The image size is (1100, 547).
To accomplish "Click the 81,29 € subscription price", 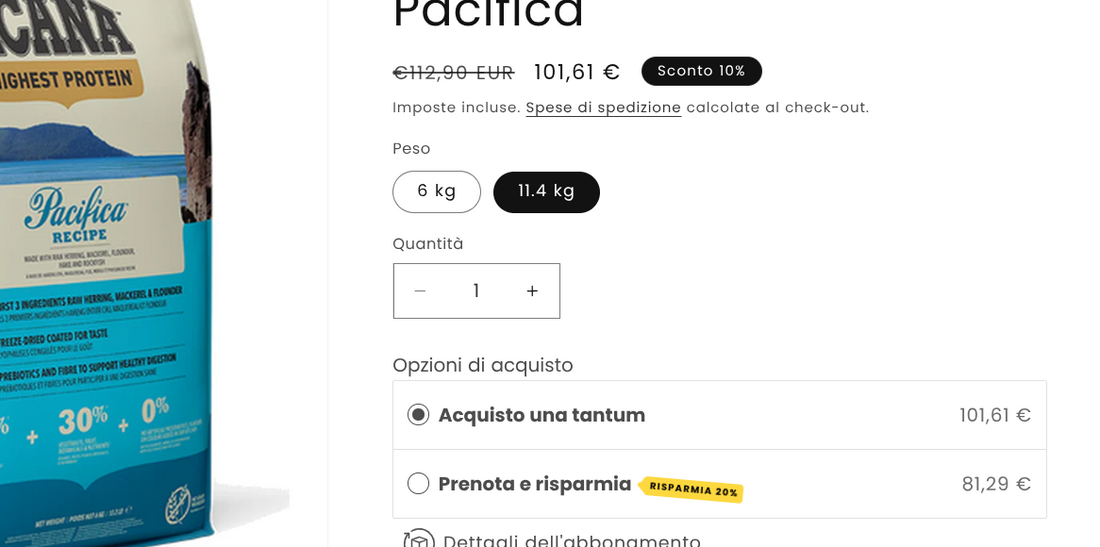I will (996, 484).
